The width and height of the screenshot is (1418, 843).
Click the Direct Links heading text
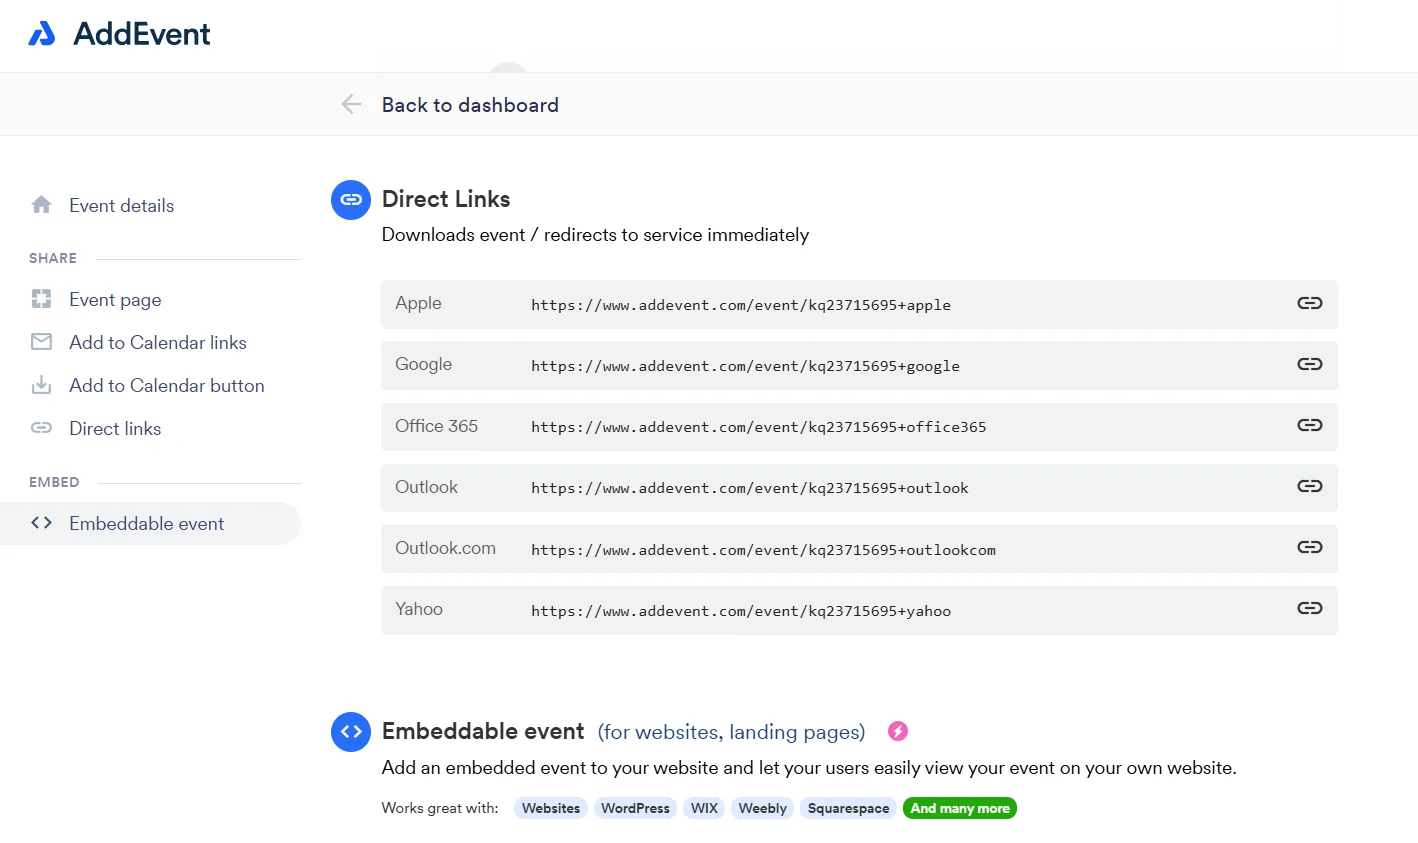(446, 199)
